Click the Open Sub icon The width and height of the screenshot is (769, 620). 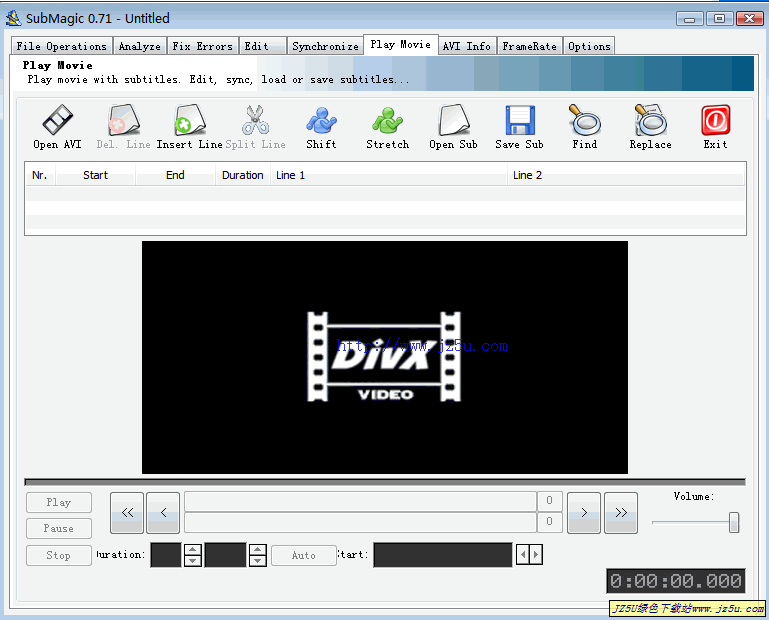click(x=454, y=120)
